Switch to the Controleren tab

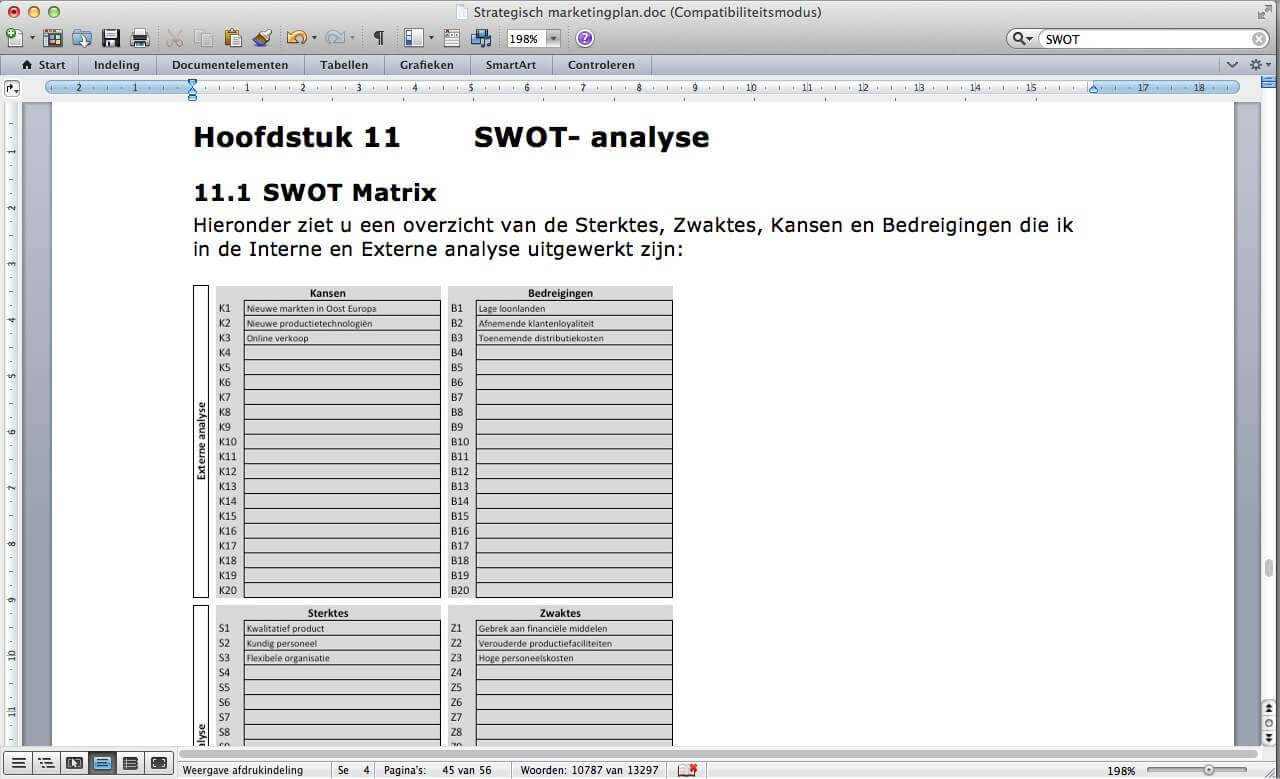(x=601, y=64)
